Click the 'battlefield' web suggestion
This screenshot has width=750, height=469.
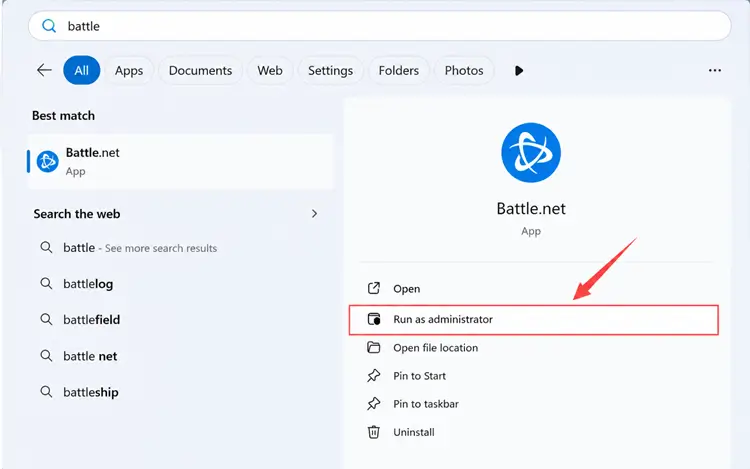pyautogui.click(x=91, y=319)
